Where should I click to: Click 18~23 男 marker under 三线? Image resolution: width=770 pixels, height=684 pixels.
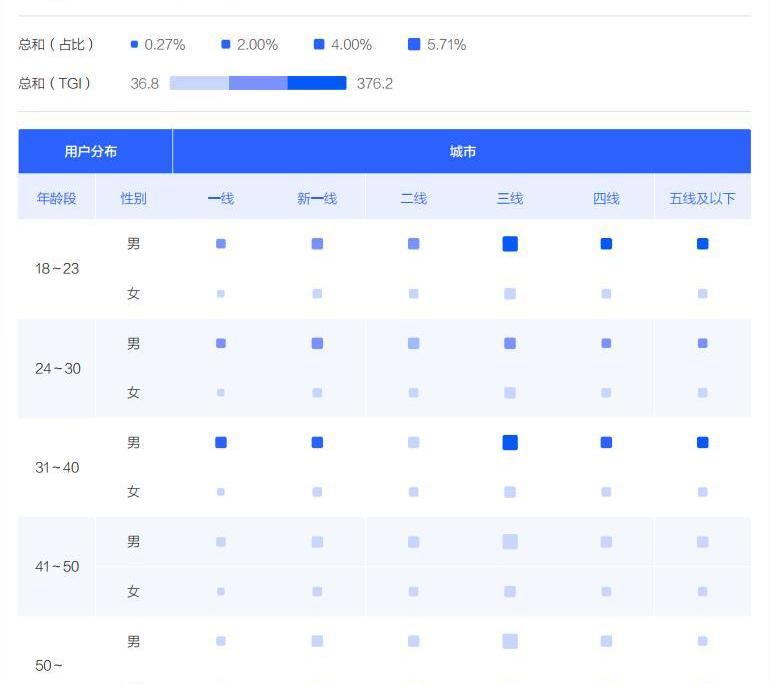pyautogui.click(x=510, y=244)
